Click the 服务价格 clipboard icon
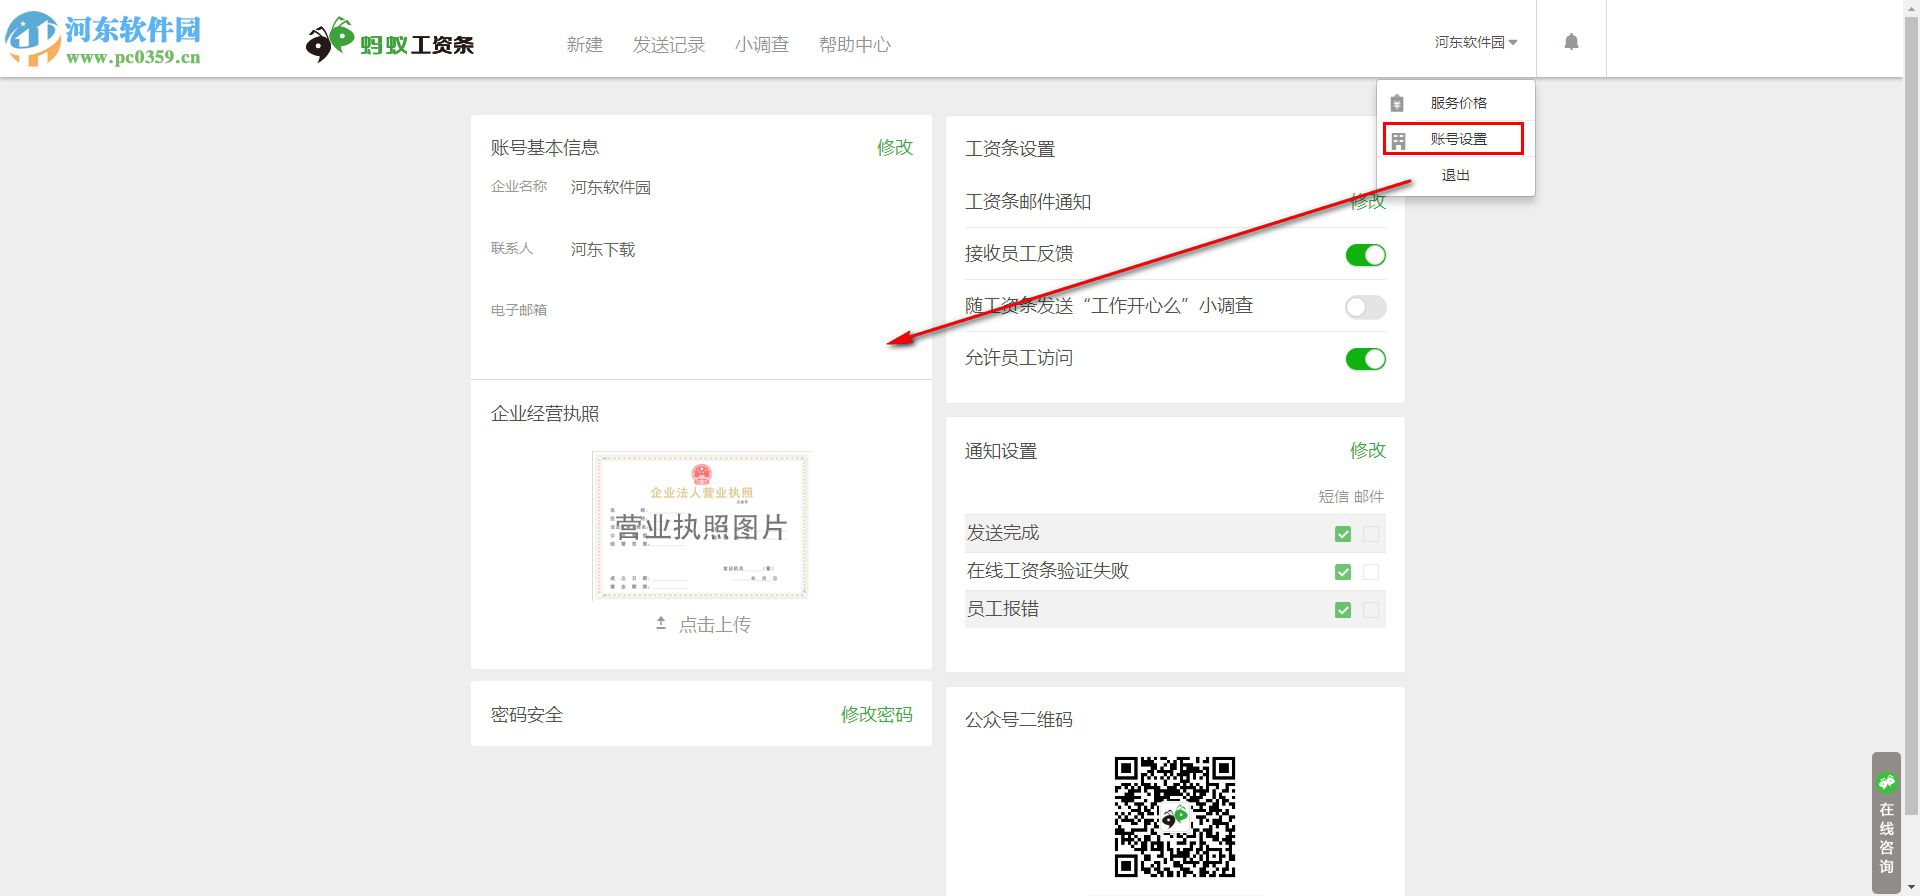Image resolution: width=1920 pixels, height=896 pixels. tap(1398, 103)
